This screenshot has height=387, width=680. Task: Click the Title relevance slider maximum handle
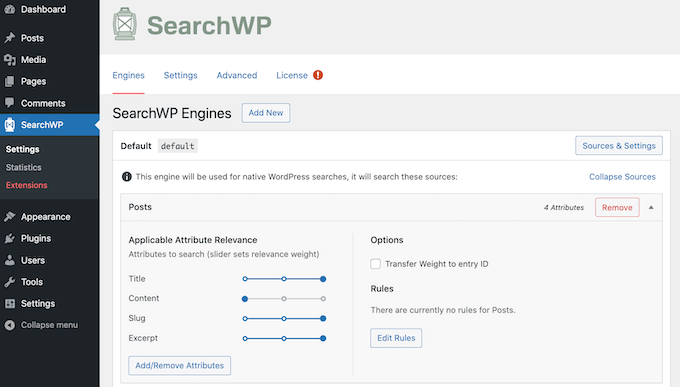click(323, 279)
